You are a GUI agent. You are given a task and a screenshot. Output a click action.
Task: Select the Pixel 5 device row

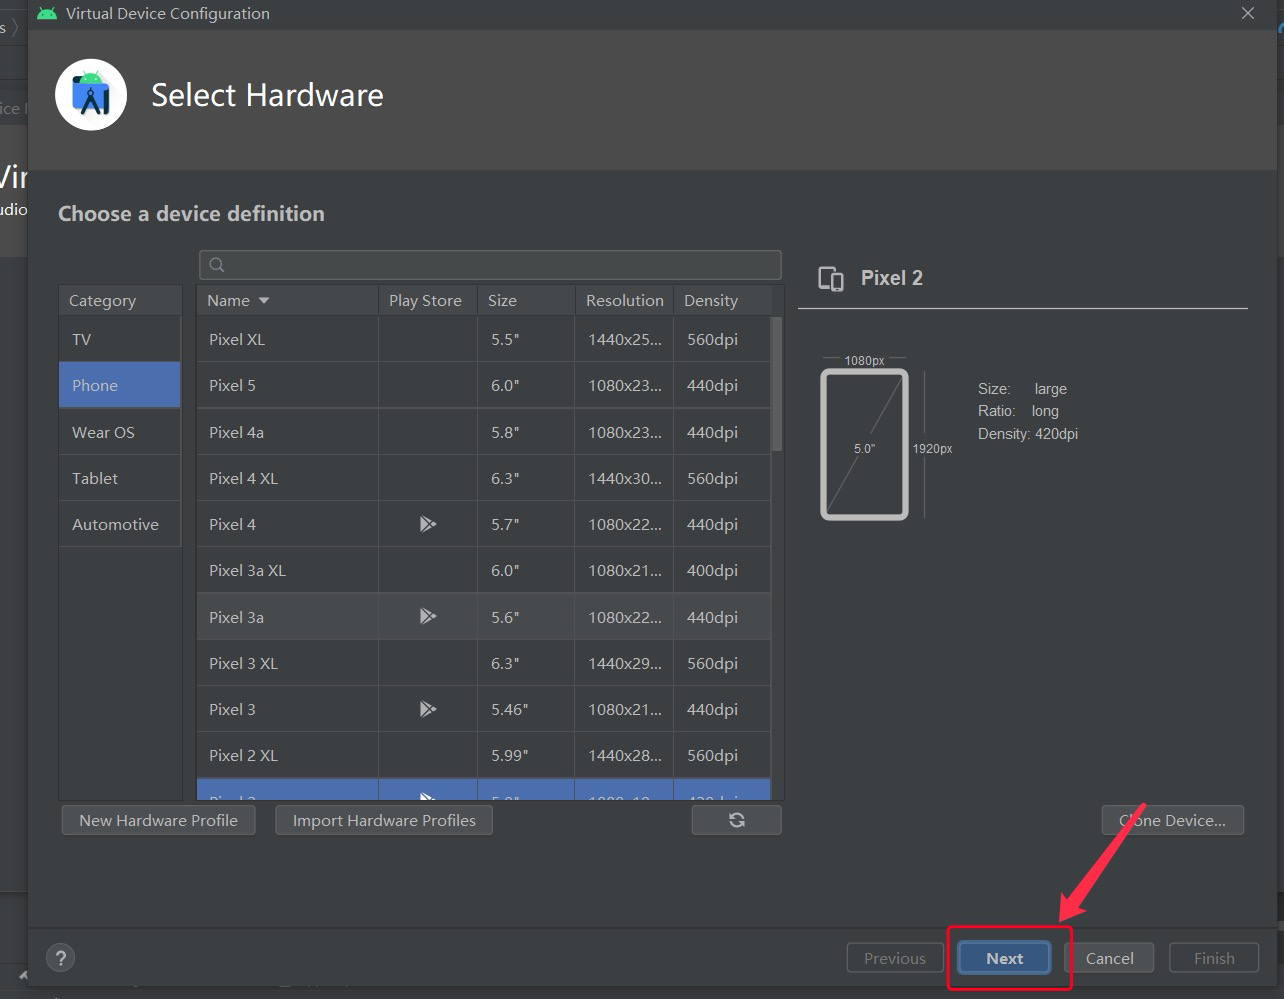pos(484,385)
